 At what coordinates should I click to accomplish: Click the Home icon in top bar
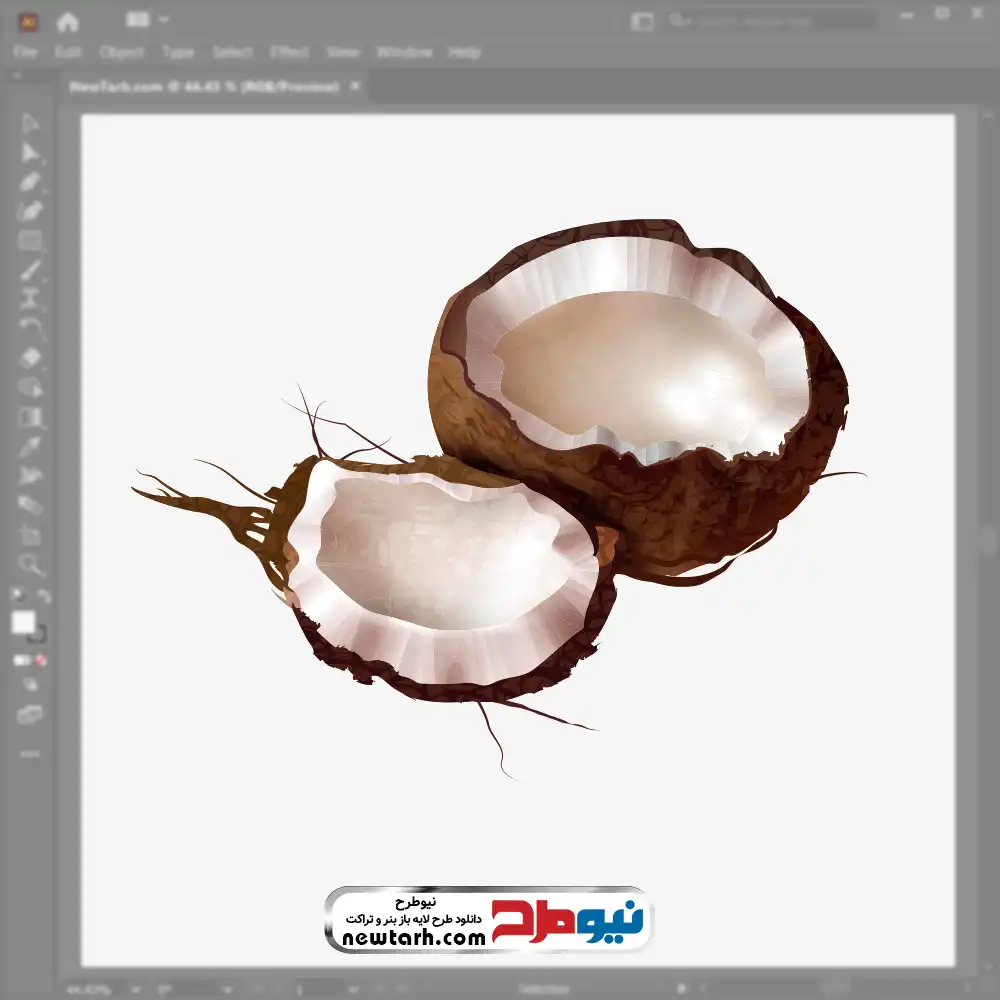pyautogui.click(x=68, y=21)
